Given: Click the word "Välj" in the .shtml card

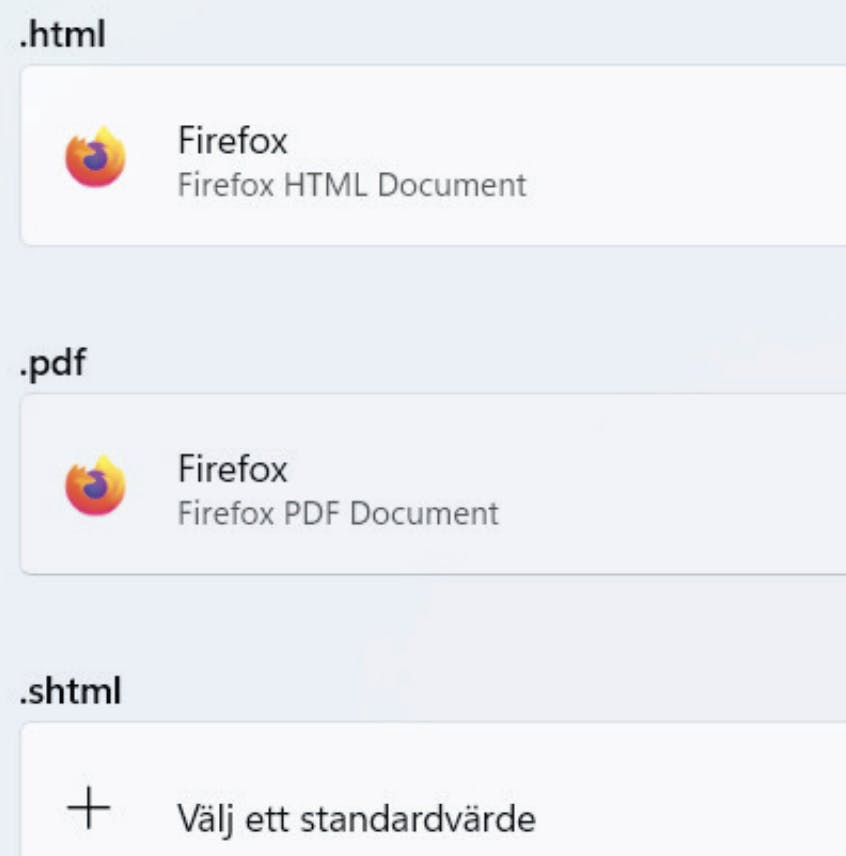Looking at the screenshot, I should [x=203, y=819].
